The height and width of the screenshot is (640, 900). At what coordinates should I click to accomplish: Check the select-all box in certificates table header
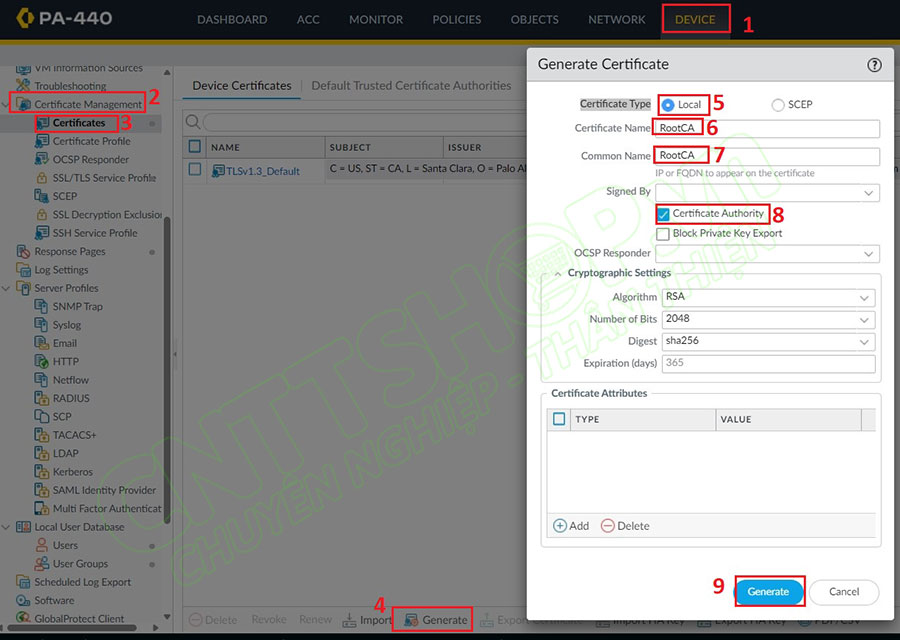195,146
